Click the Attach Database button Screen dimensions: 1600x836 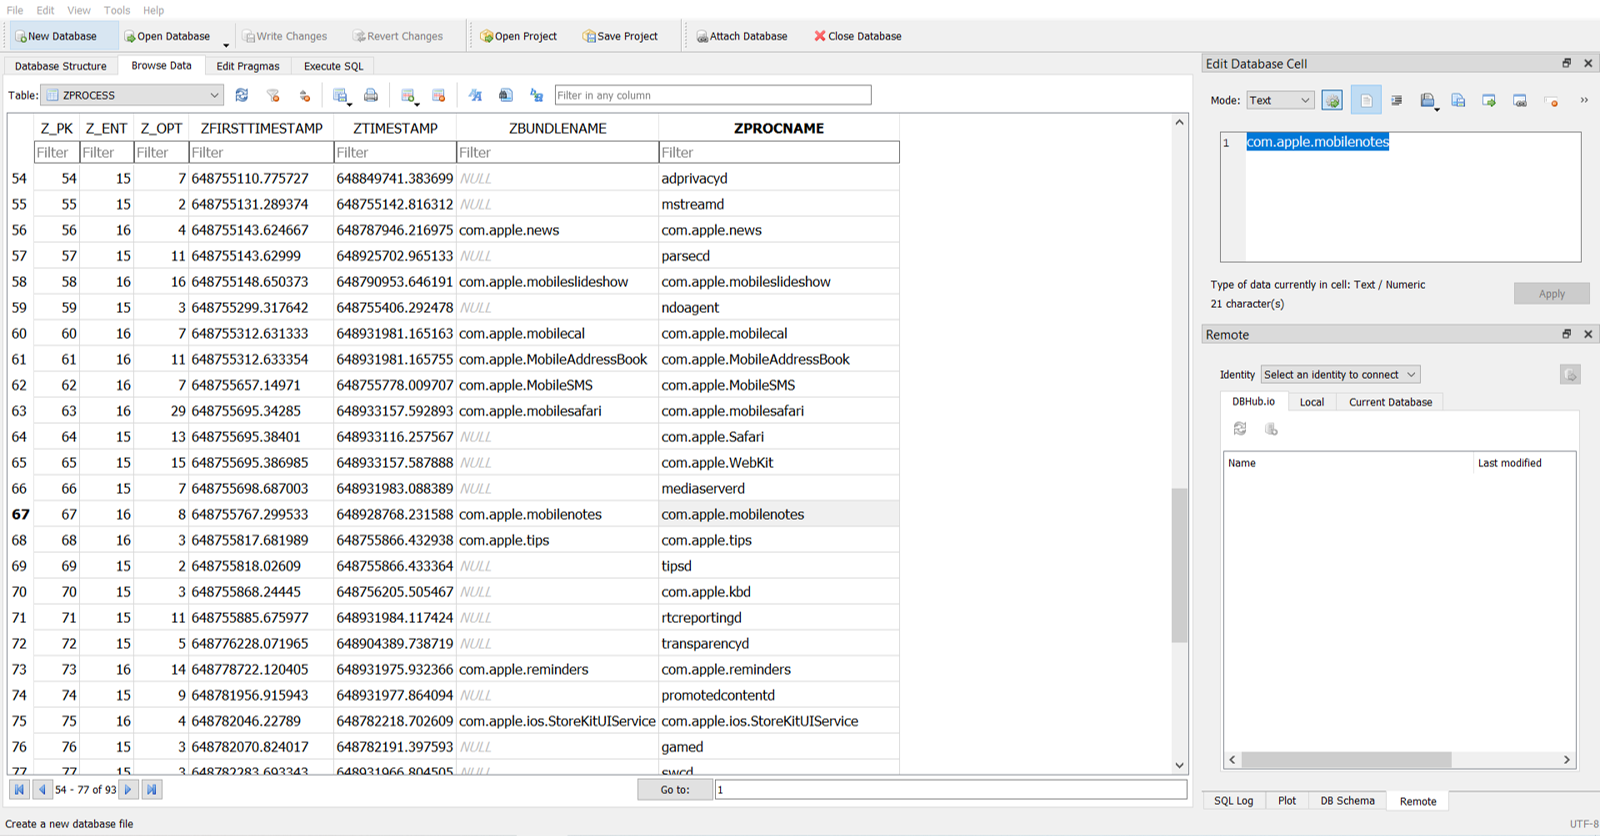click(742, 36)
